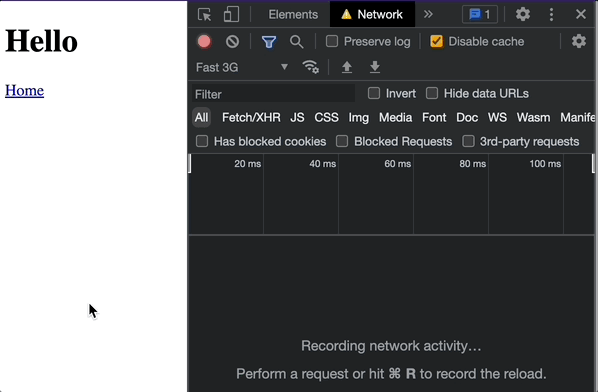Open DevTools settings gear

coord(523,14)
